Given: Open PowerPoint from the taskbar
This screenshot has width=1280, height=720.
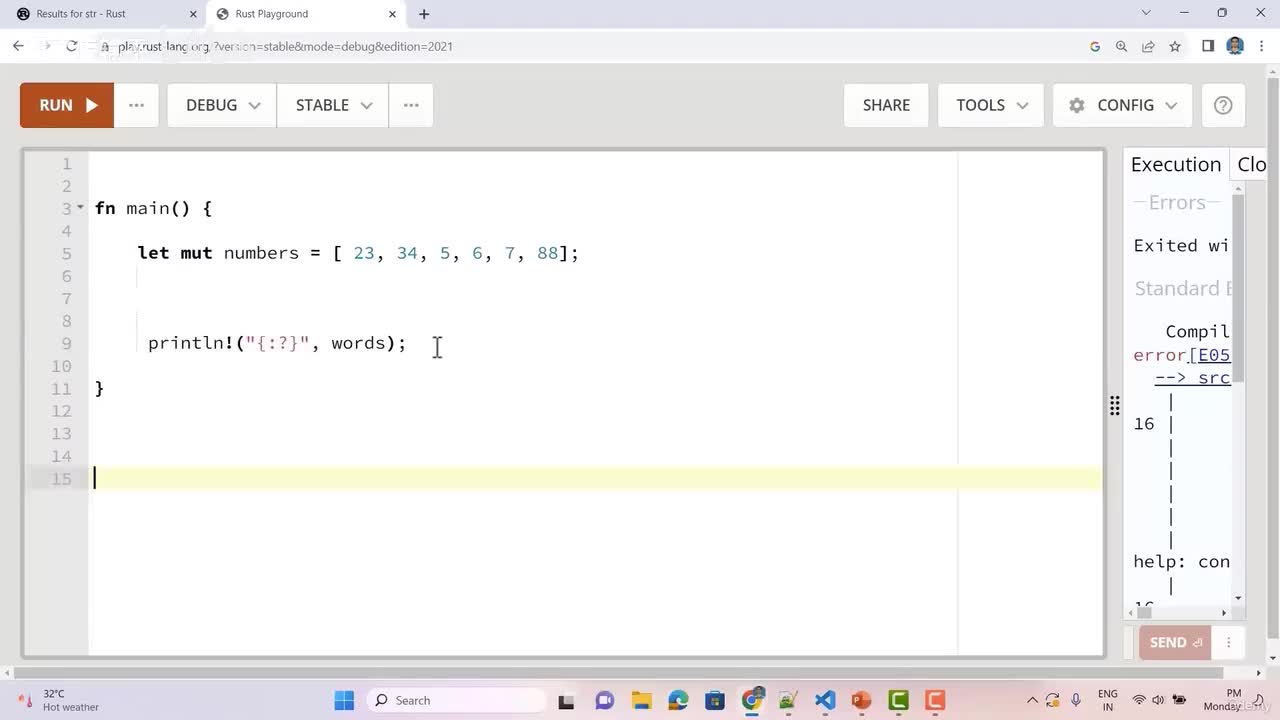Looking at the screenshot, I should point(861,700).
